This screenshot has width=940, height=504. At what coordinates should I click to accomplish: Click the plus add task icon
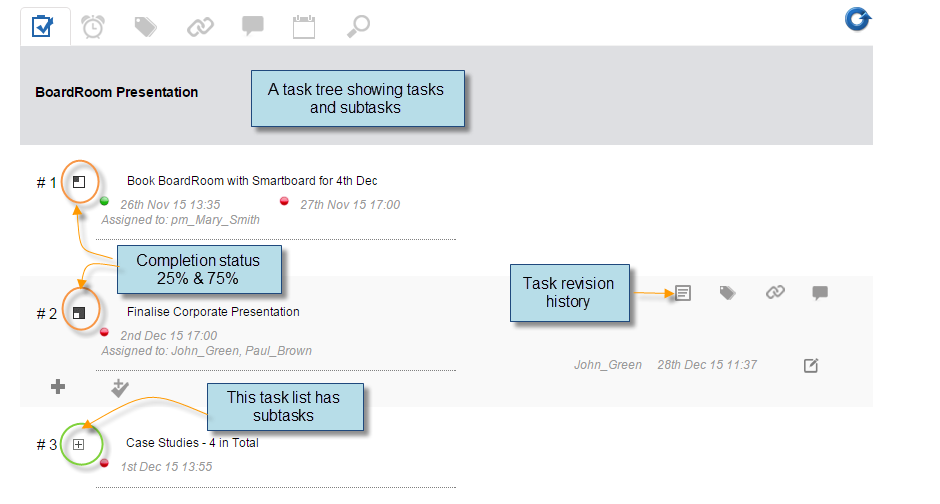click(58, 387)
